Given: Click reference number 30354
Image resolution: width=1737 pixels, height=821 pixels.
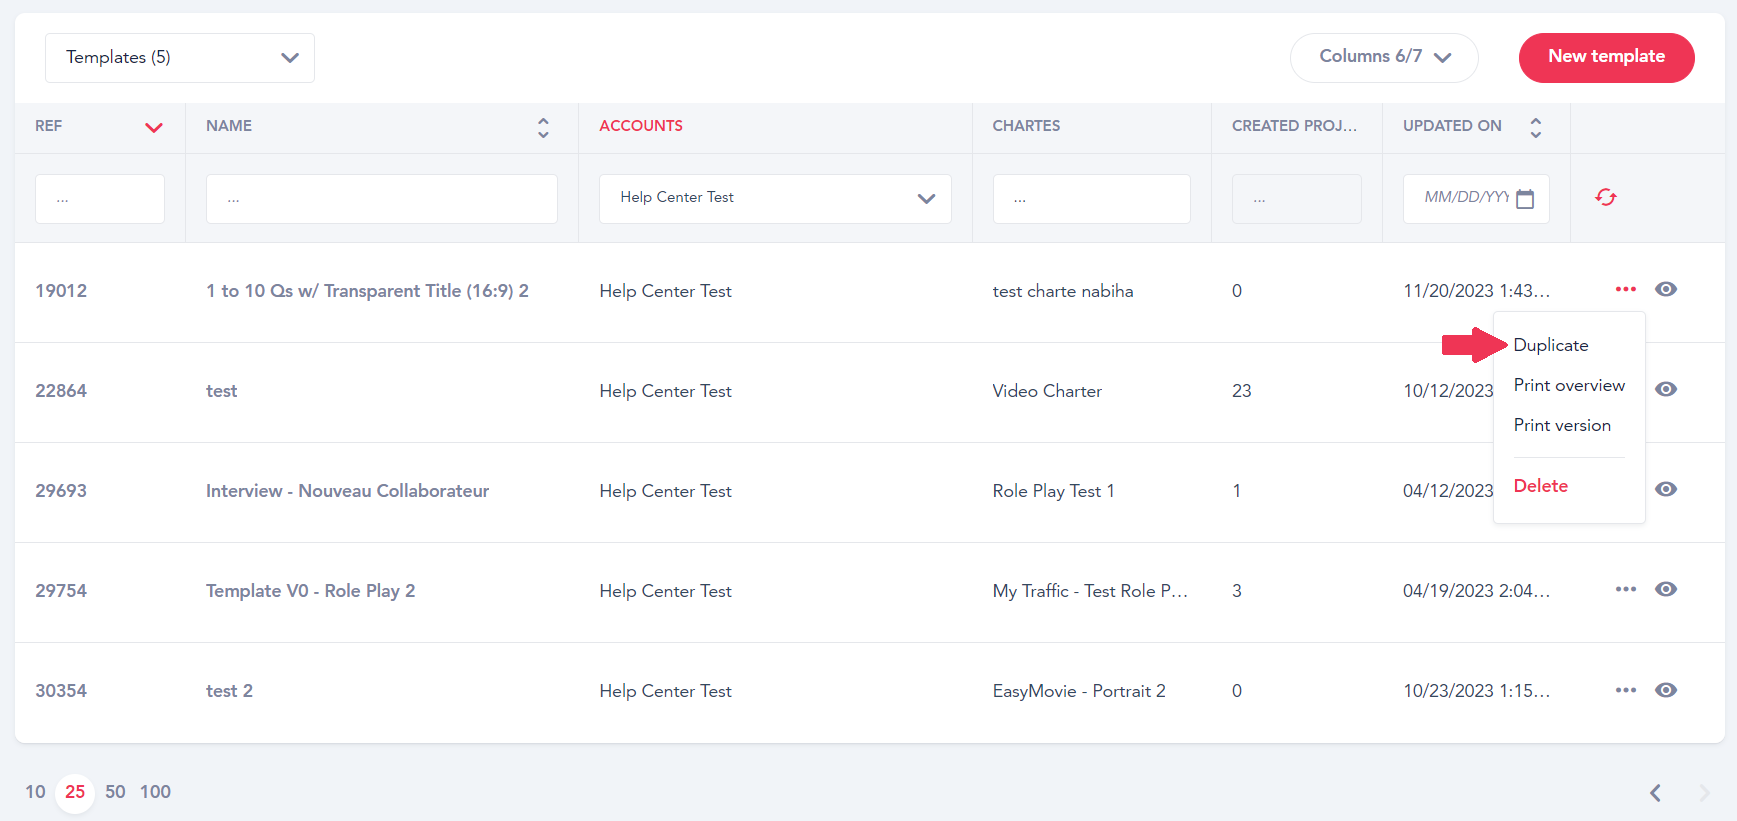Looking at the screenshot, I should point(61,691).
